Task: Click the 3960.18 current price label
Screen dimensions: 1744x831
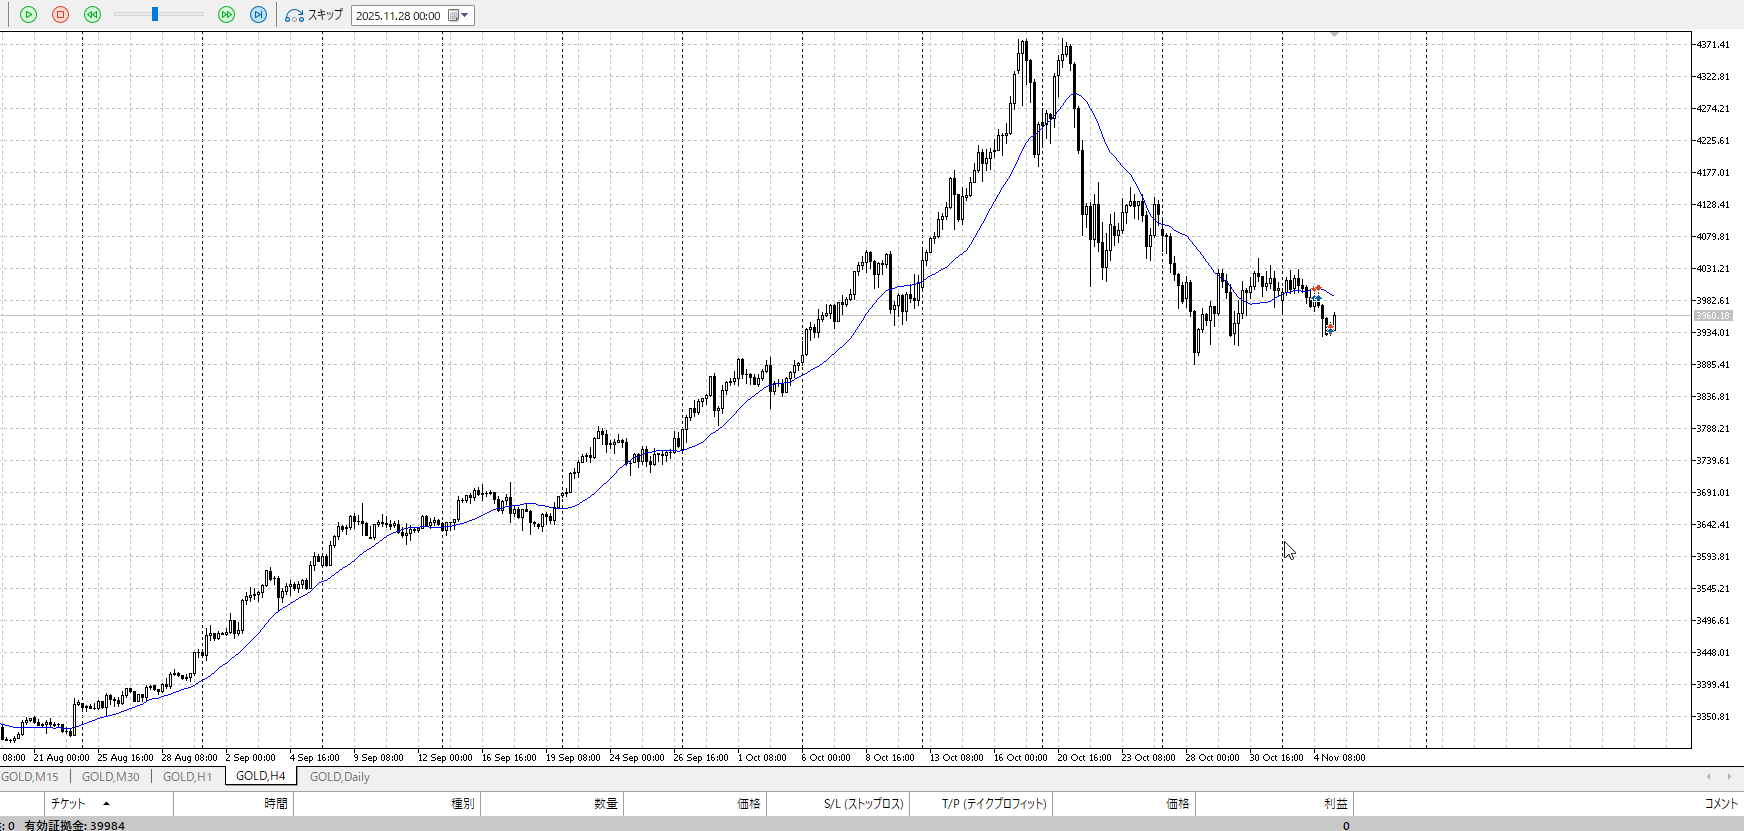Action: coord(1712,316)
